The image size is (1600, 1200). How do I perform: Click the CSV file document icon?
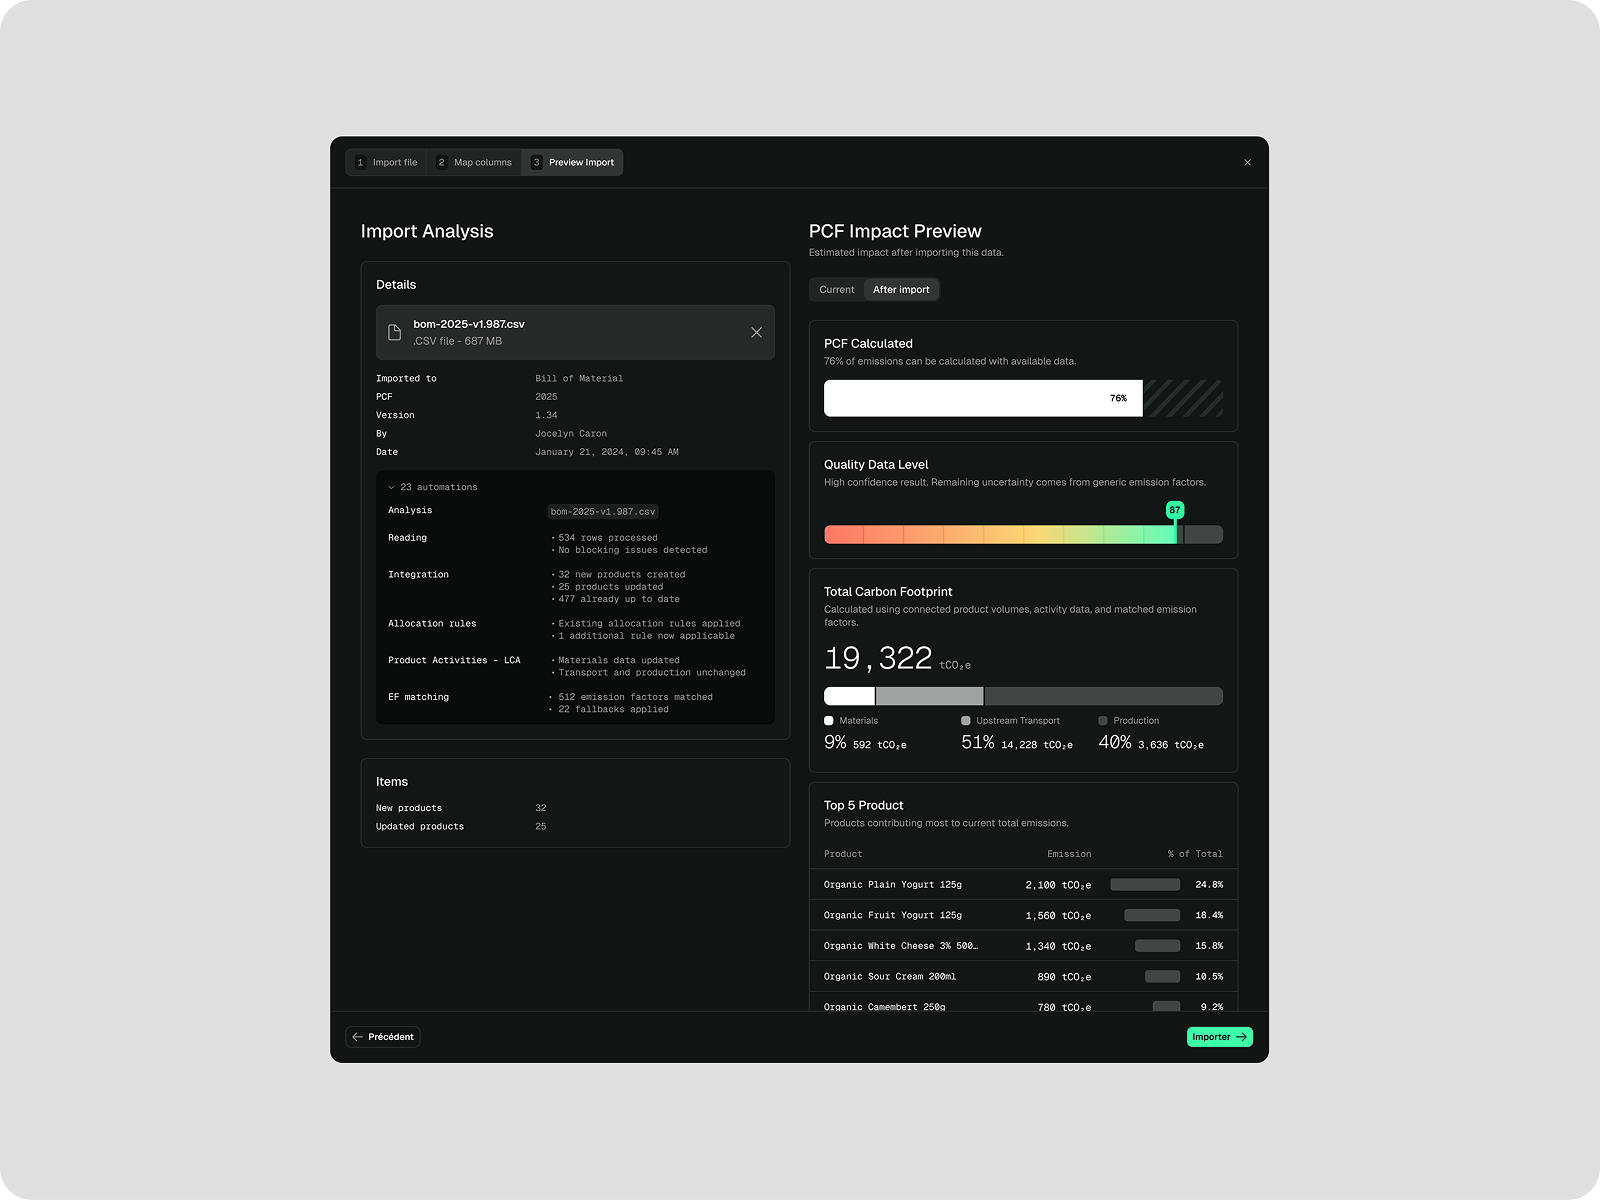pyautogui.click(x=395, y=332)
